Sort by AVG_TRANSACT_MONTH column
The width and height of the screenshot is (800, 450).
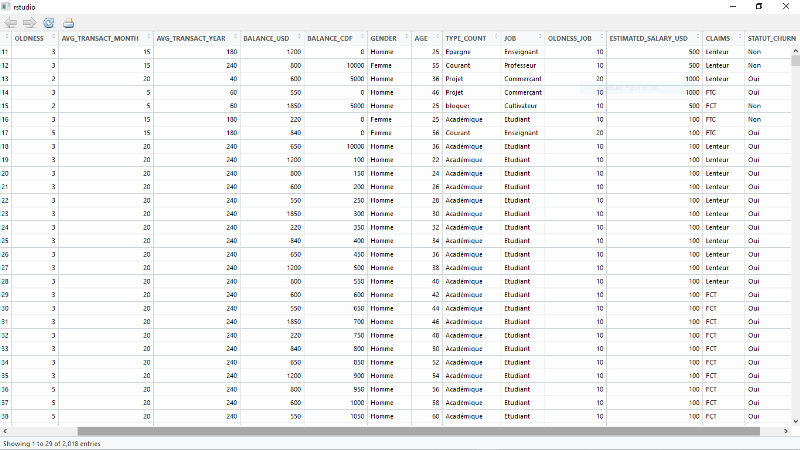(99, 39)
